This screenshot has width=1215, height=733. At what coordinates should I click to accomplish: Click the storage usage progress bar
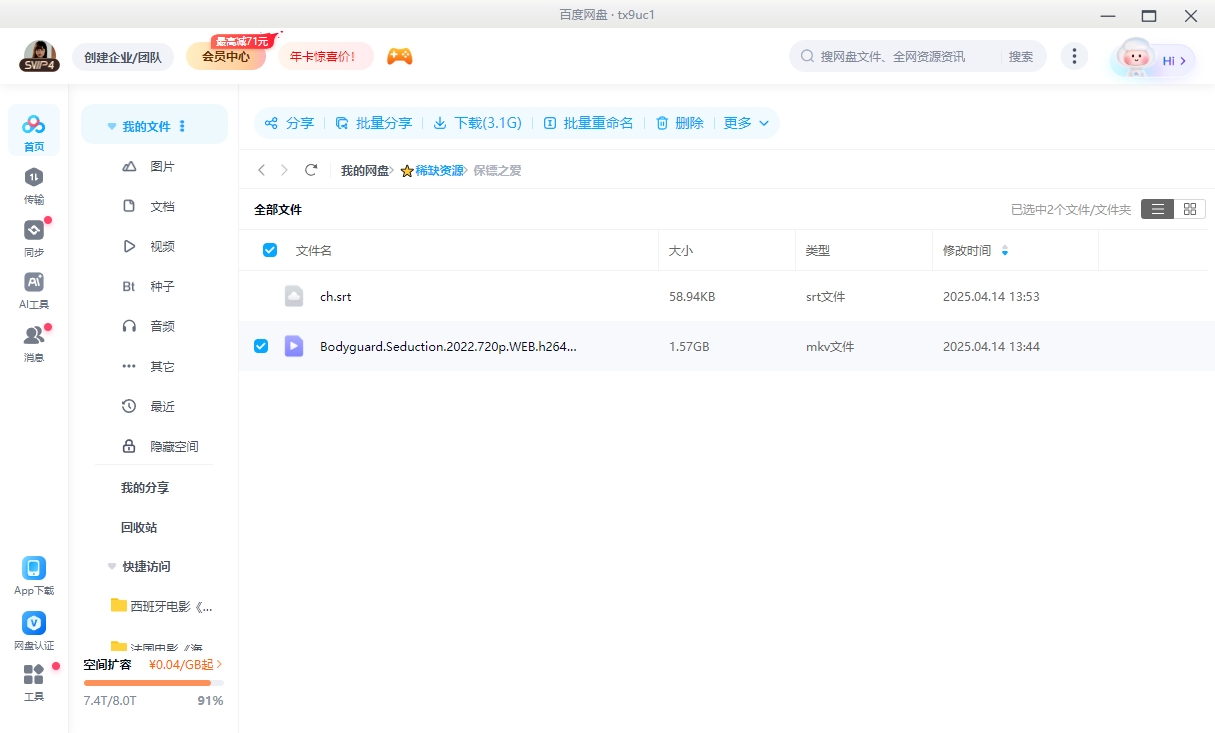coord(152,683)
